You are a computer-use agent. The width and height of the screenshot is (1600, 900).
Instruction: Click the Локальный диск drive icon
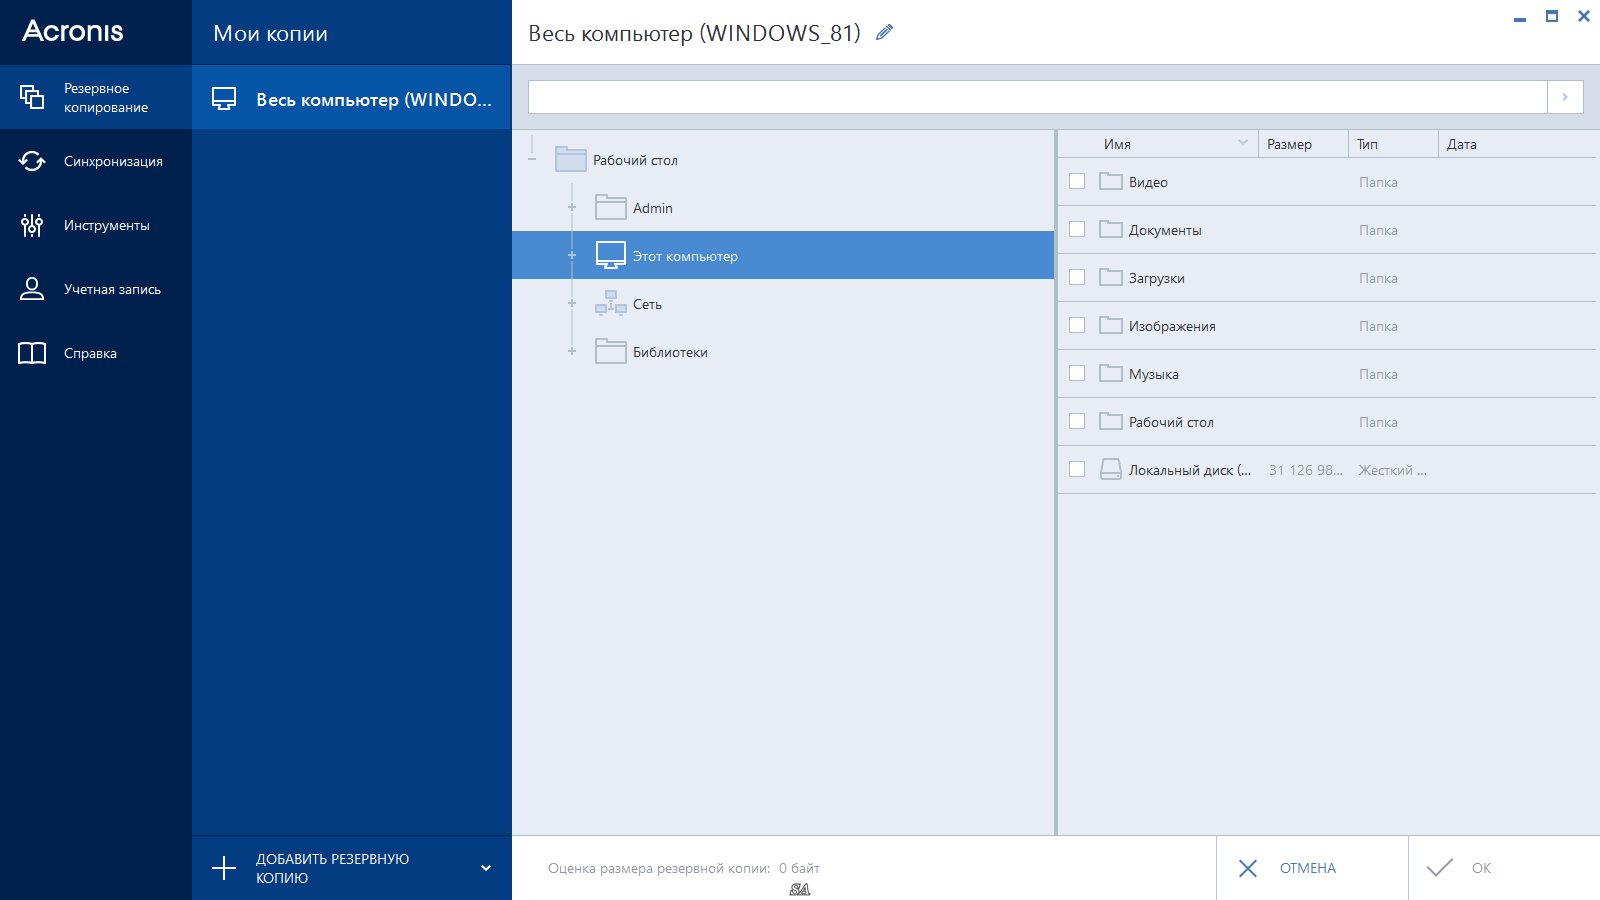pos(1110,469)
